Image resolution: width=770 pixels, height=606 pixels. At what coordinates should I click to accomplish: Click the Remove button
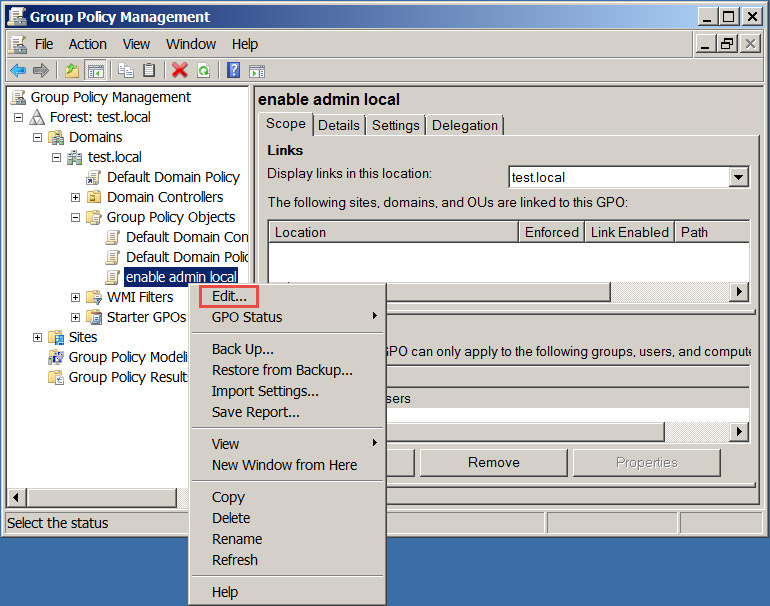(494, 463)
